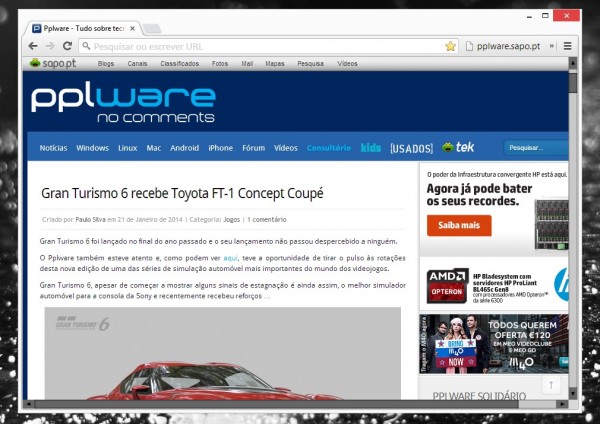This screenshot has height=424, width=600.
Task: Open the Gran Turismo 6 article title
Action: pos(182,193)
